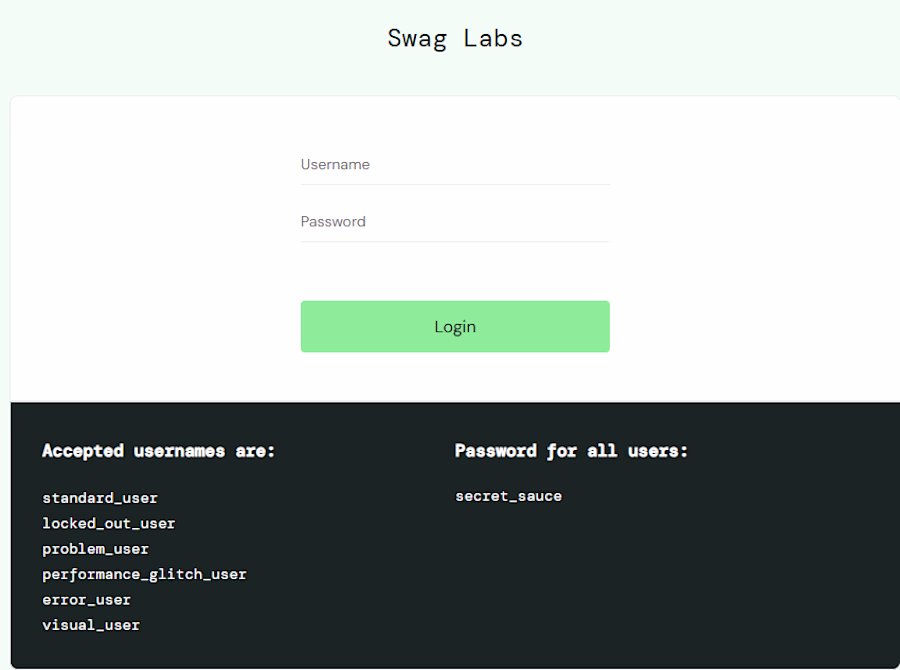Screen dimensions: 900x670
Task: Click the problem_user entry
Action: (x=95, y=549)
